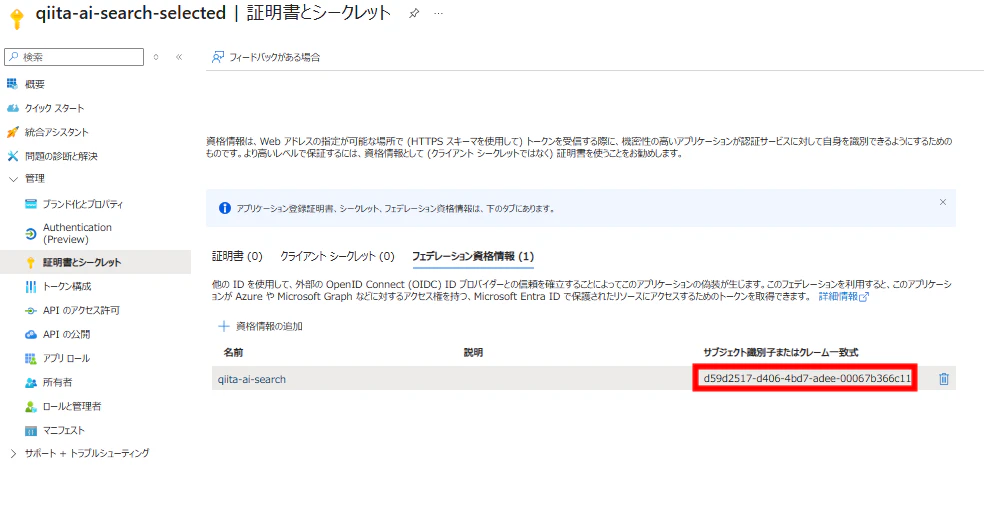Pin this page with the pin icon
Viewport: 984px width, 513px height.
tap(414, 13)
